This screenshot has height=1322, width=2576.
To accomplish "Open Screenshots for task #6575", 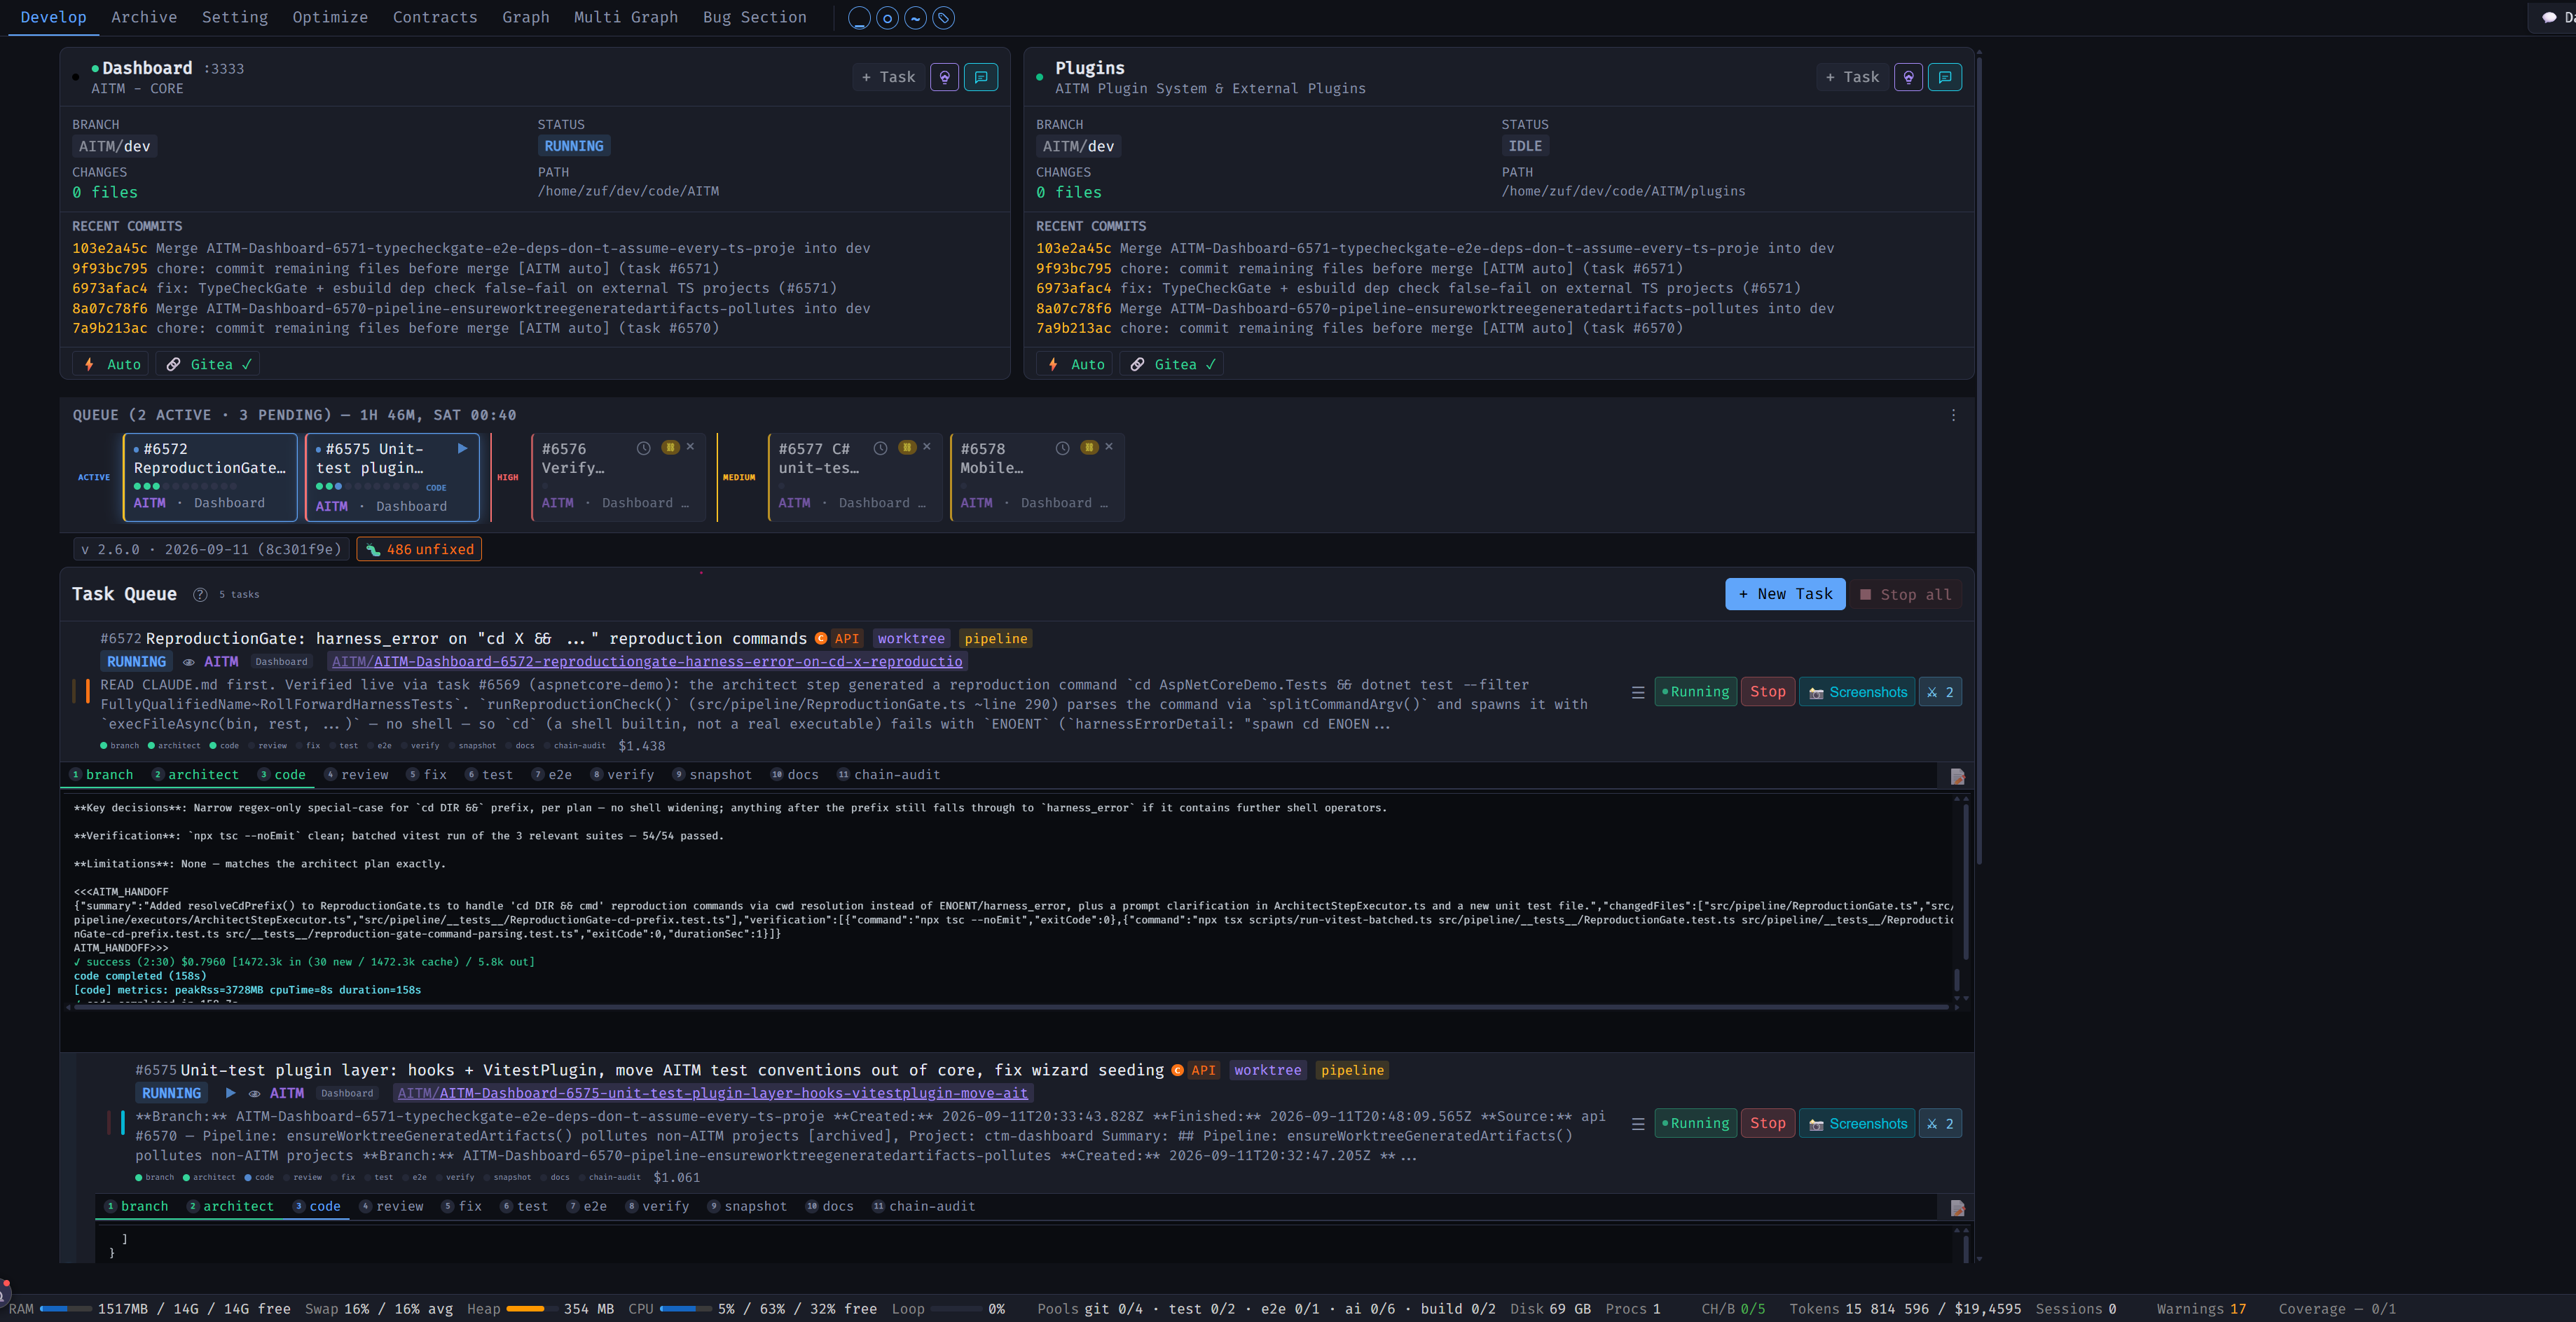I will point(1857,1124).
